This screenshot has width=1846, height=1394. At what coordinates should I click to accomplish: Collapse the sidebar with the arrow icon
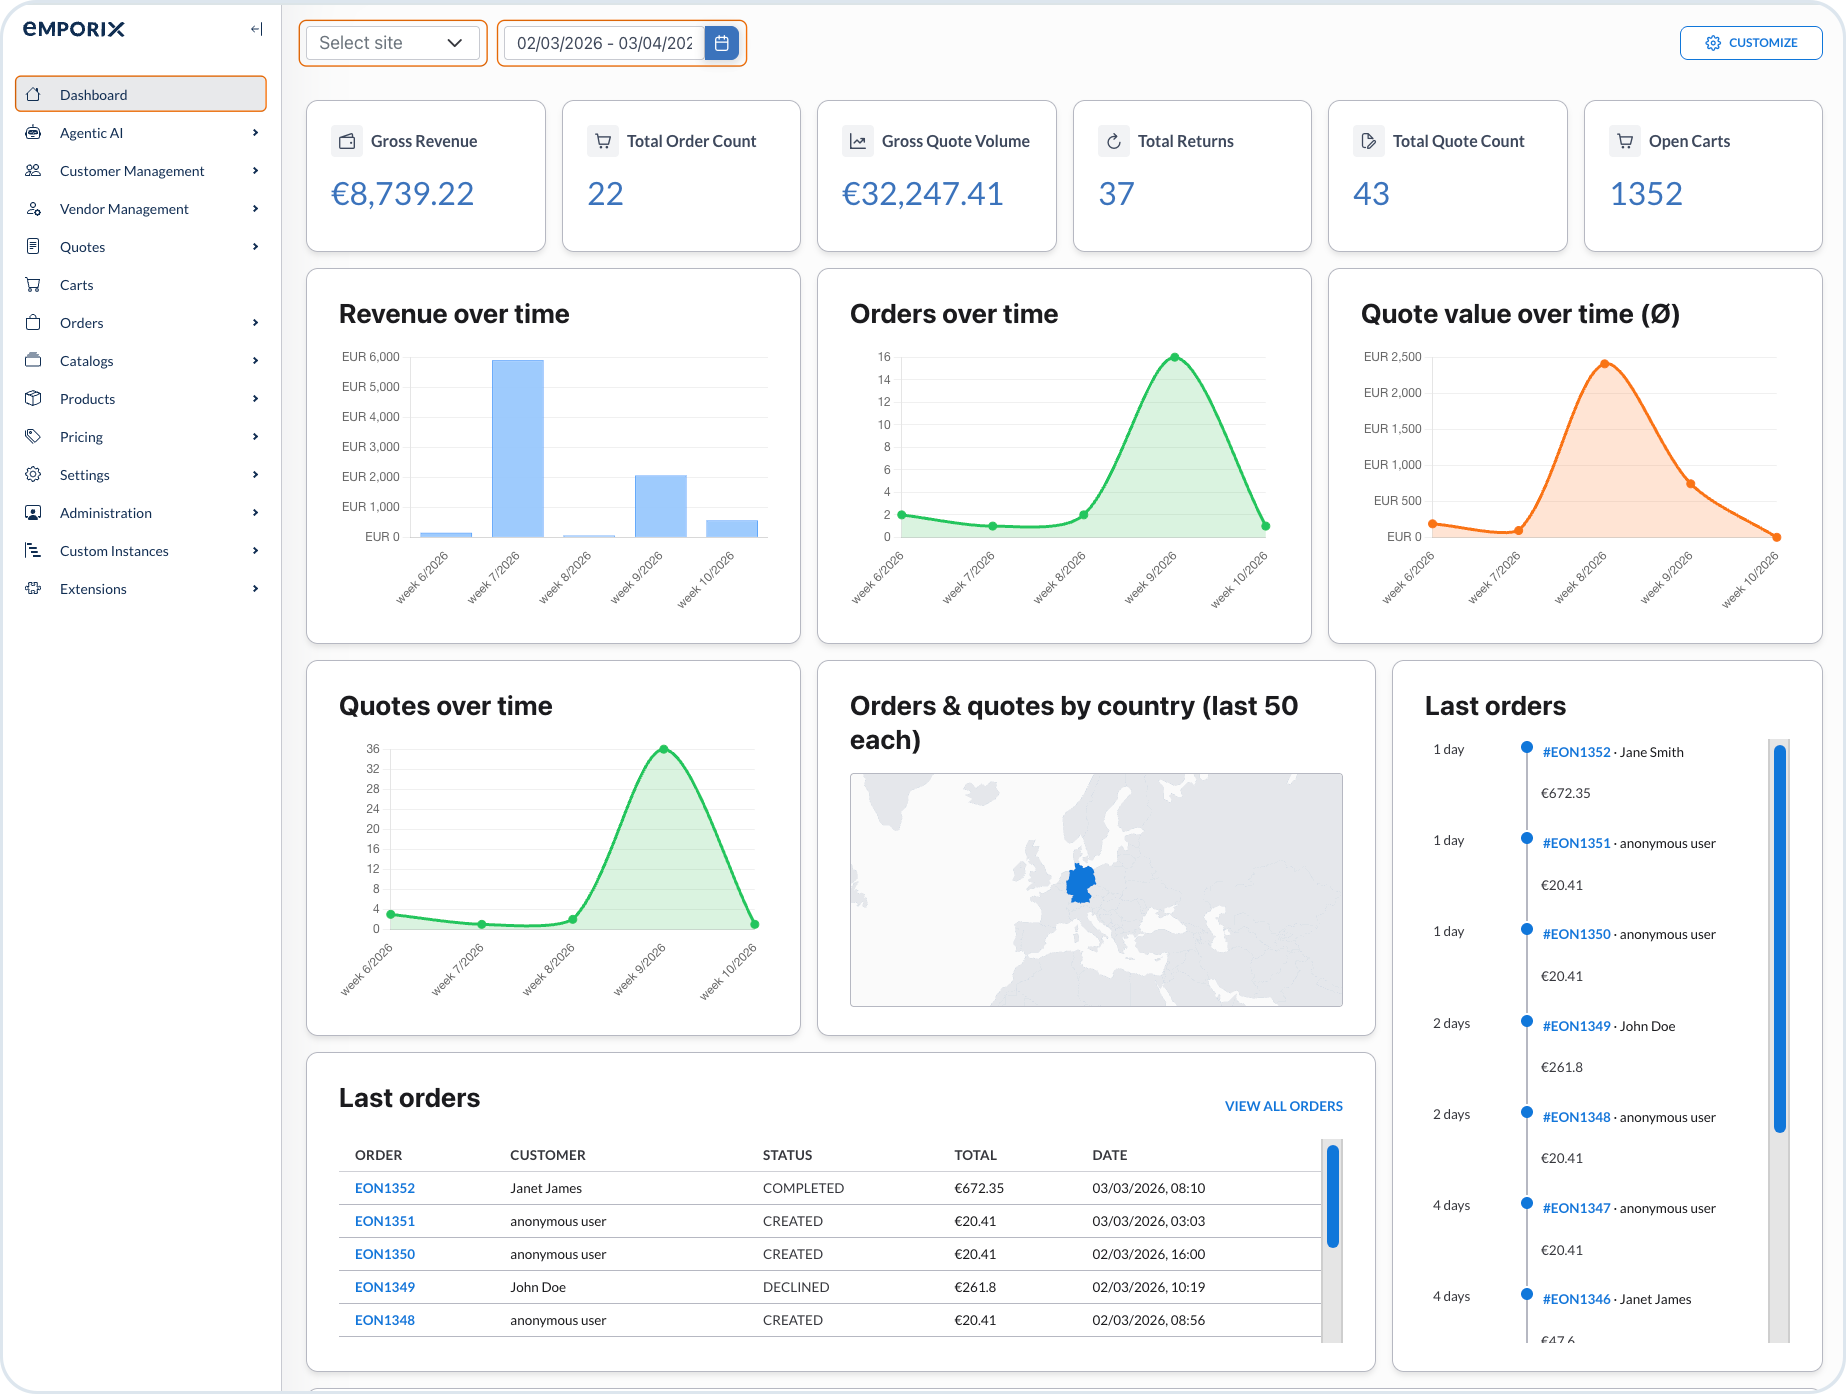tap(256, 29)
